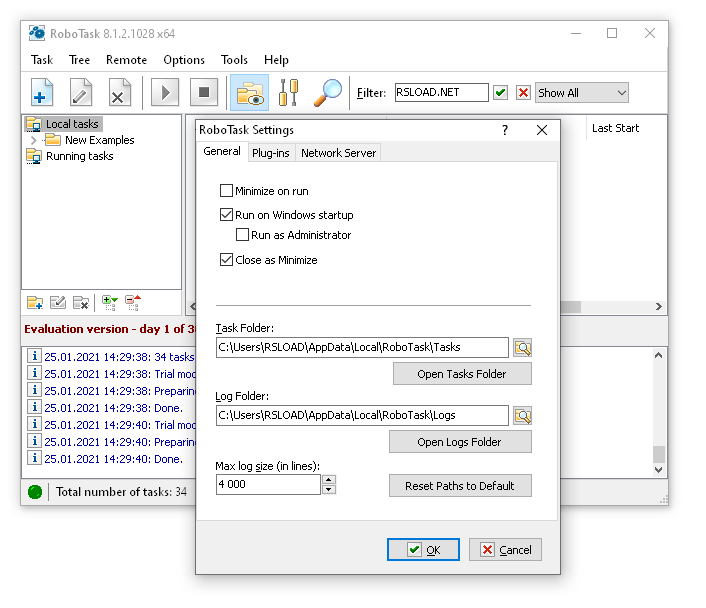Viewport: 706px width, 608px height.
Task: Toggle the task folder view icon
Action: point(249,93)
